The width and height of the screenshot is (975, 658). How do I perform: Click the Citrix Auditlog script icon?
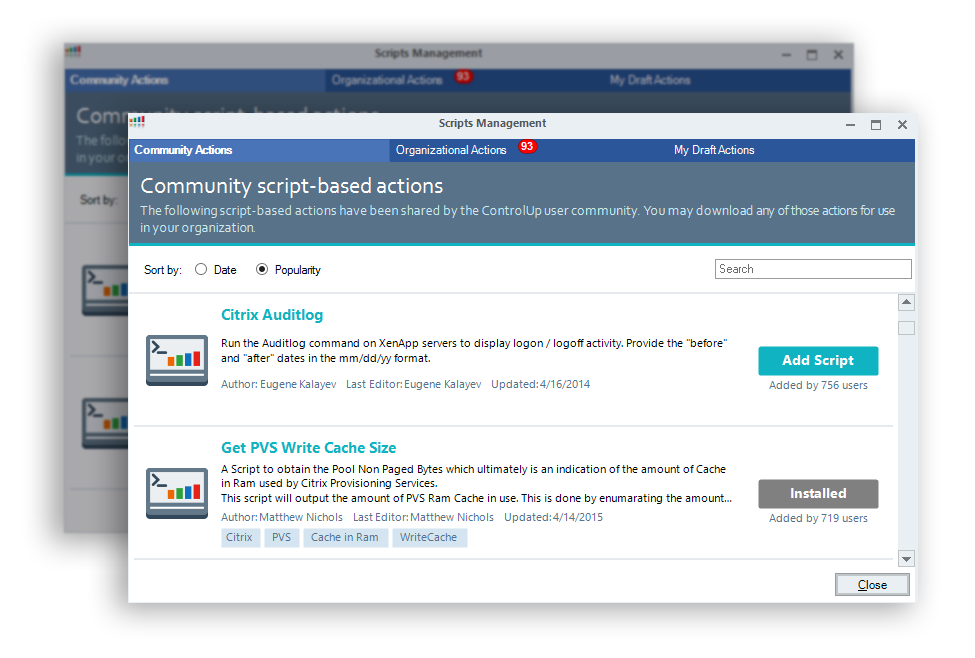(177, 360)
